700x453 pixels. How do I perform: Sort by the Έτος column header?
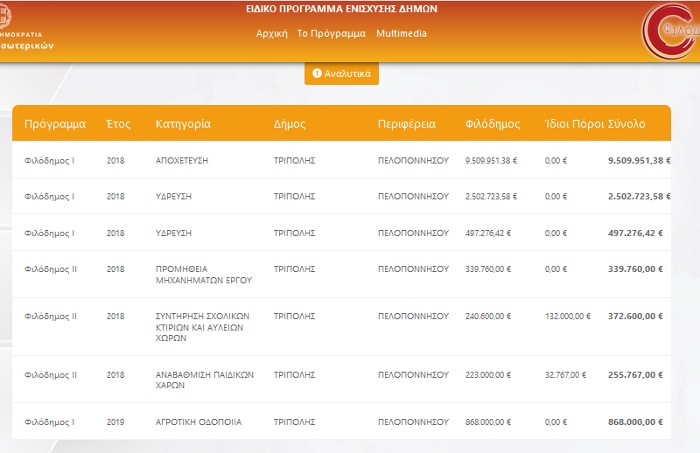[118, 124]
